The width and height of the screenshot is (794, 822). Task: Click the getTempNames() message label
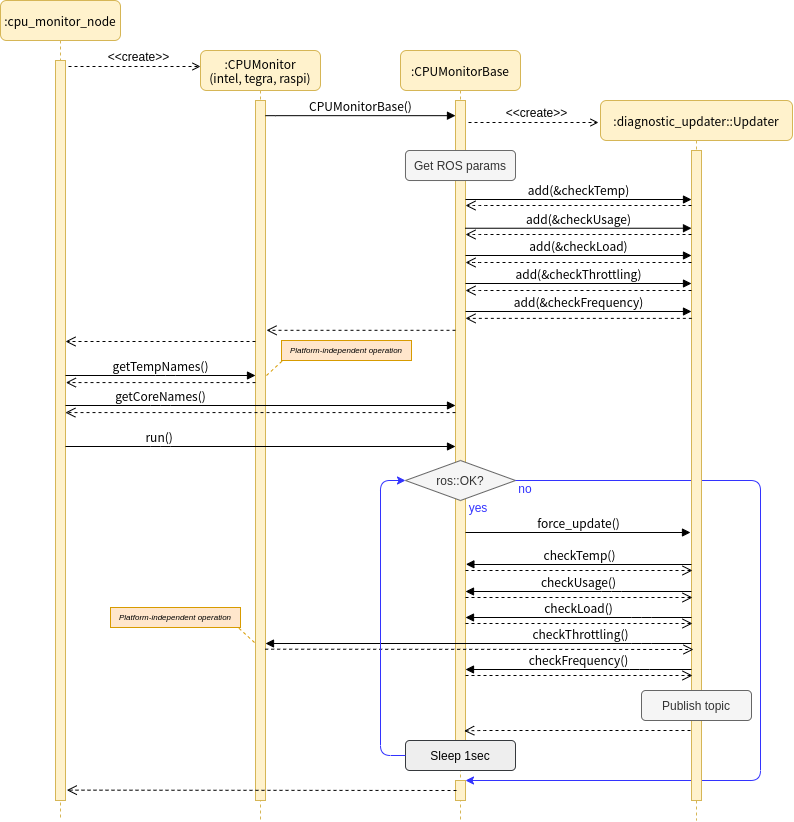click(160, 367)
